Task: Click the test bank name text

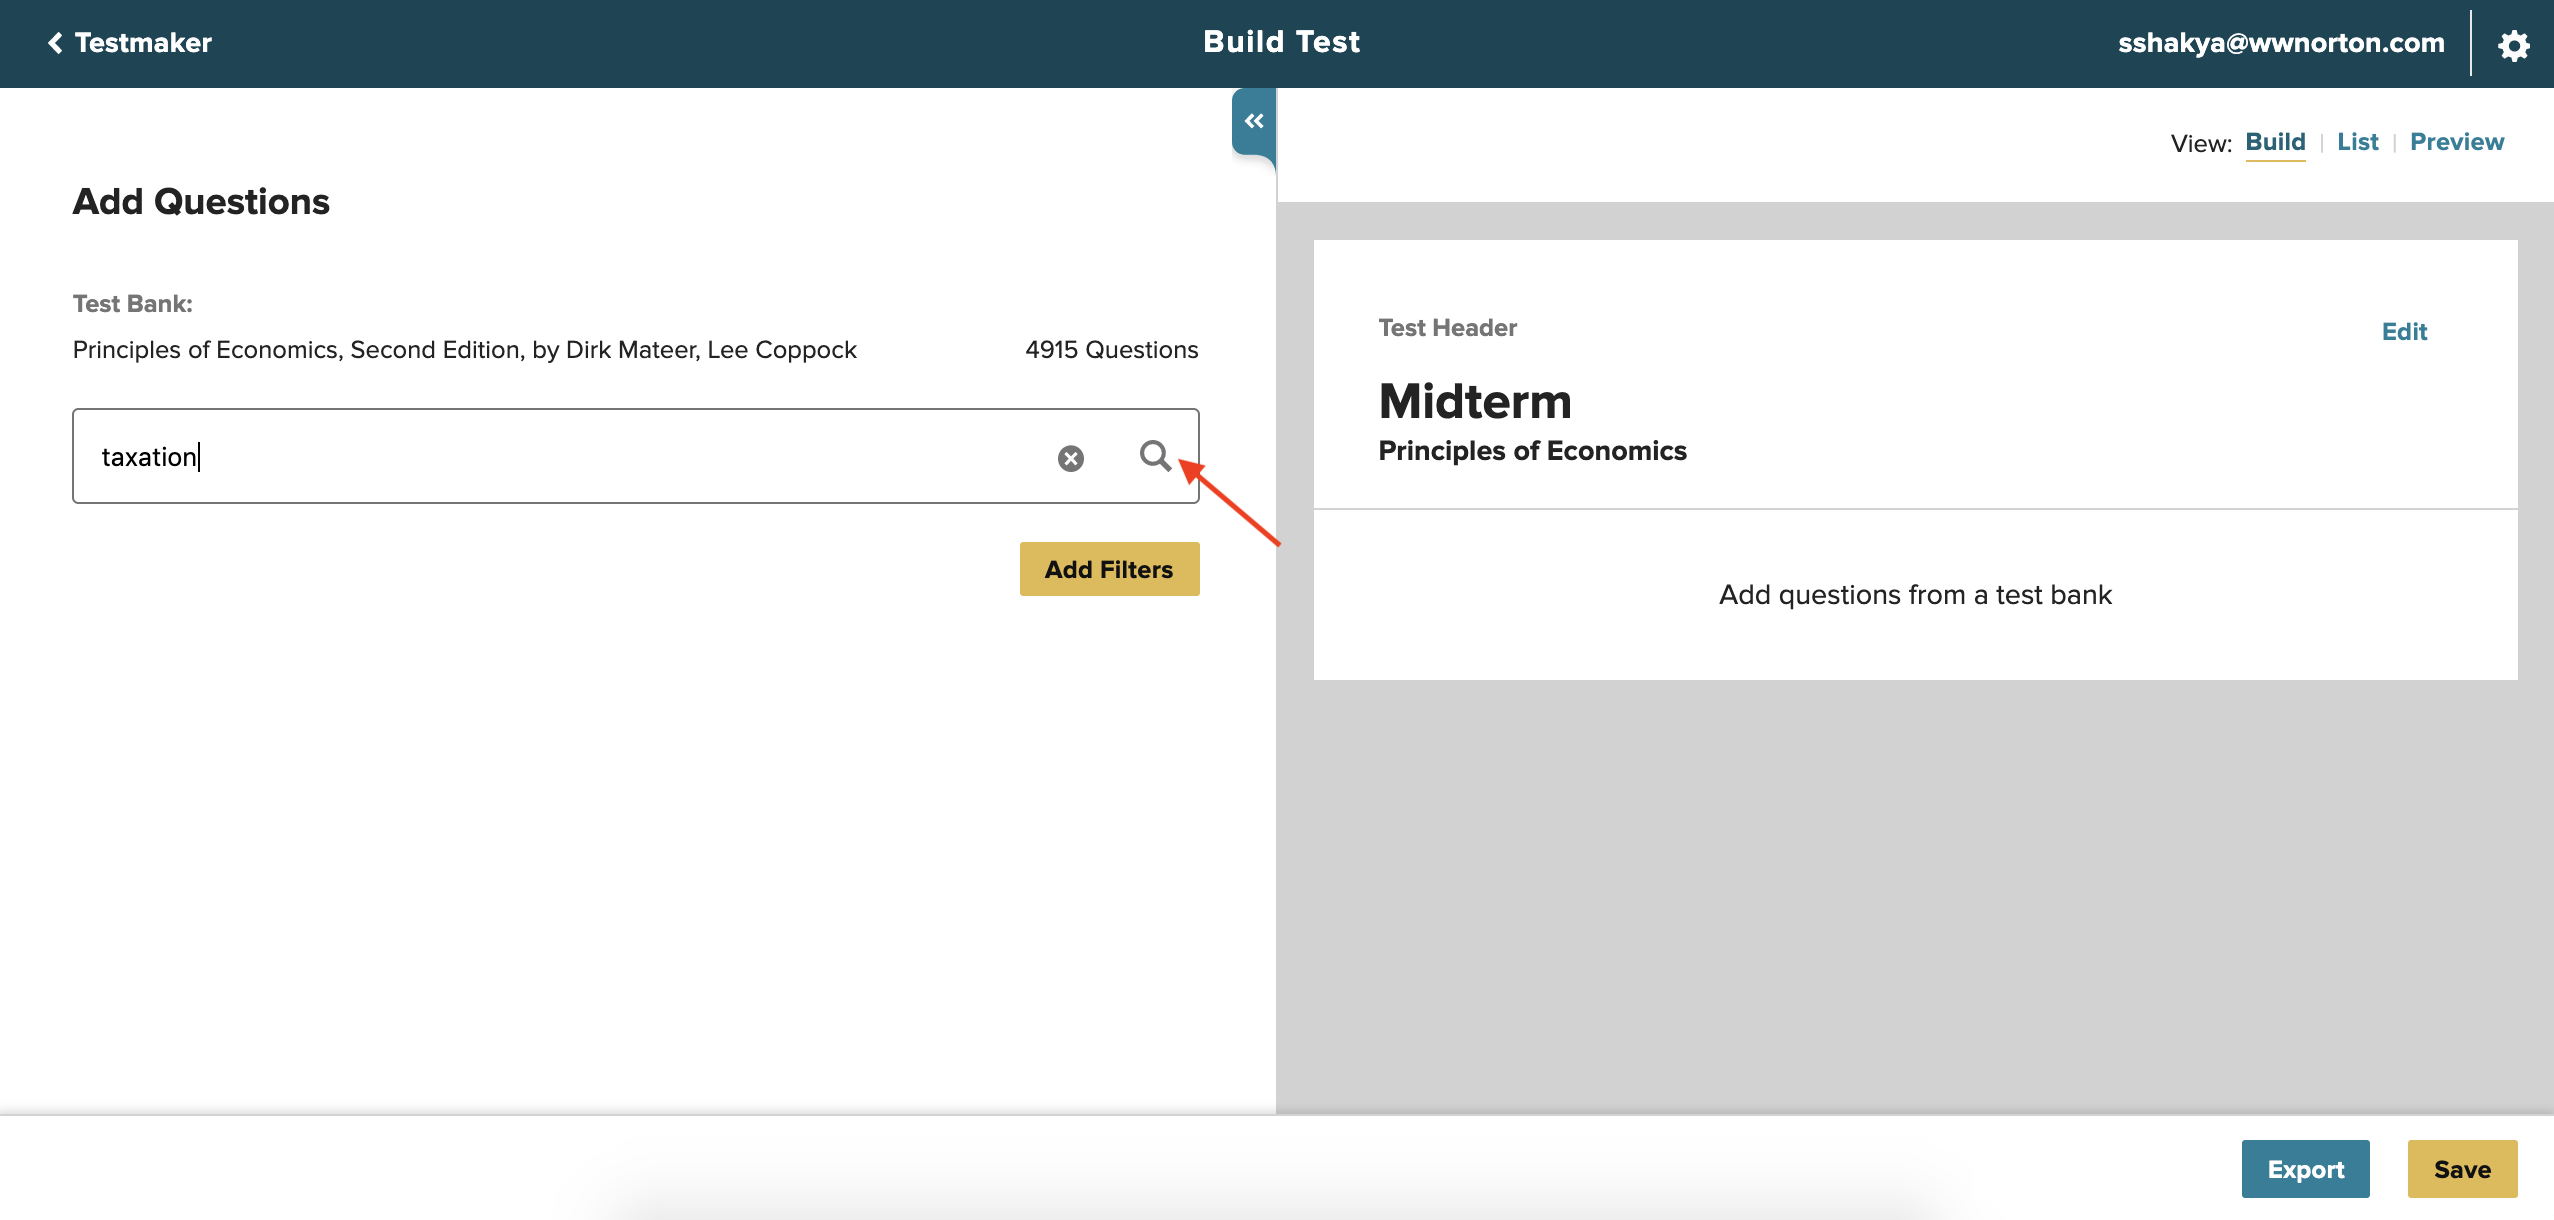Action: [464, 350]
